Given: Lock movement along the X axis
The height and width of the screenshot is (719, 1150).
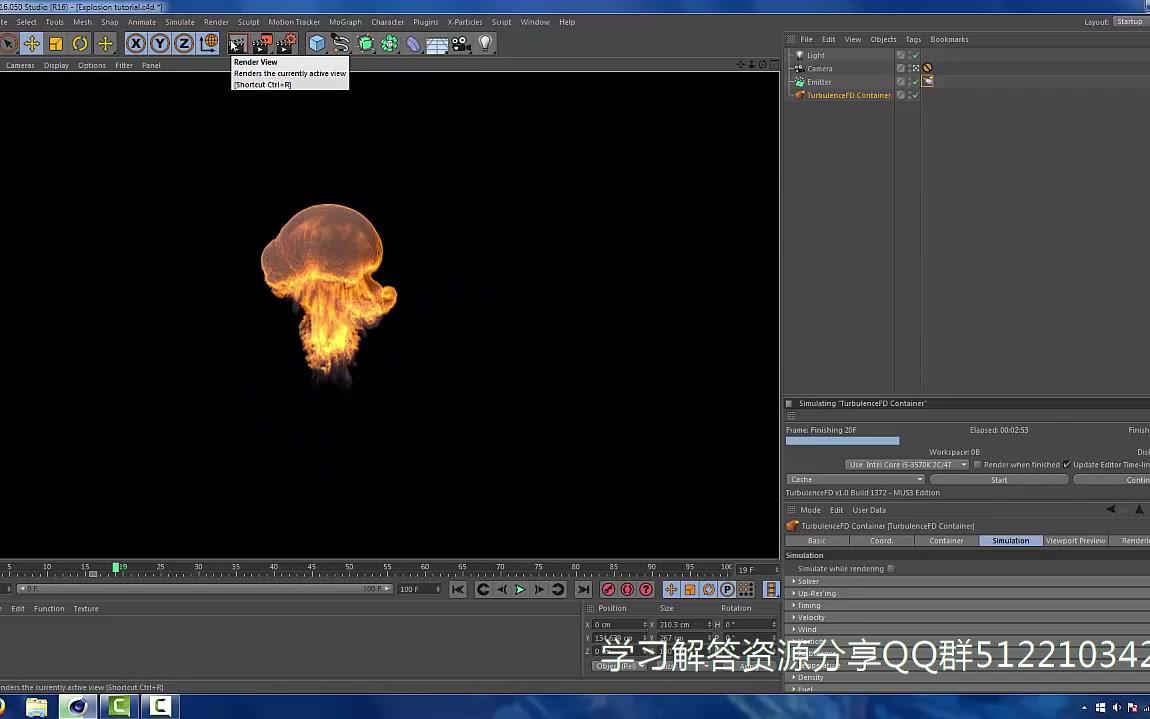Looking at the screenshot, I should point(135,43).
